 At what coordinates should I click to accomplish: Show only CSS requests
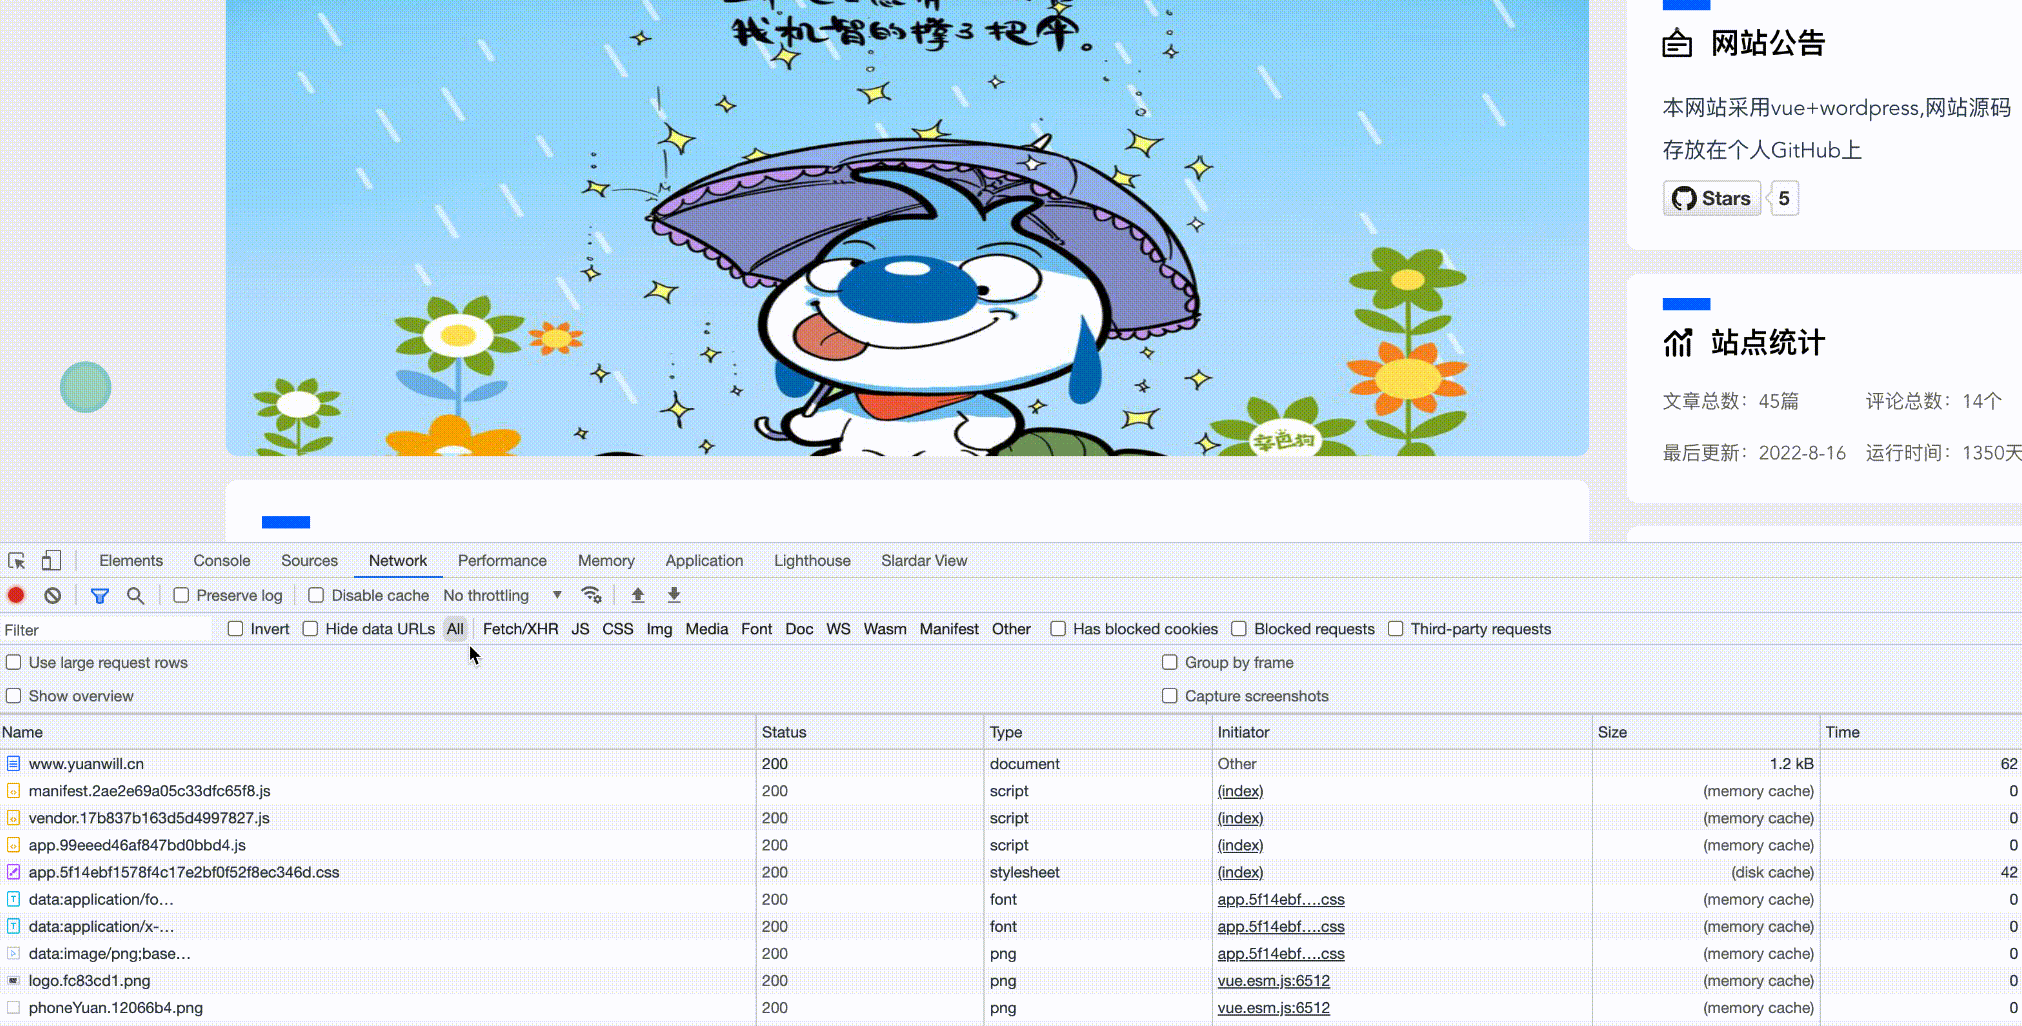click(618, 629)
